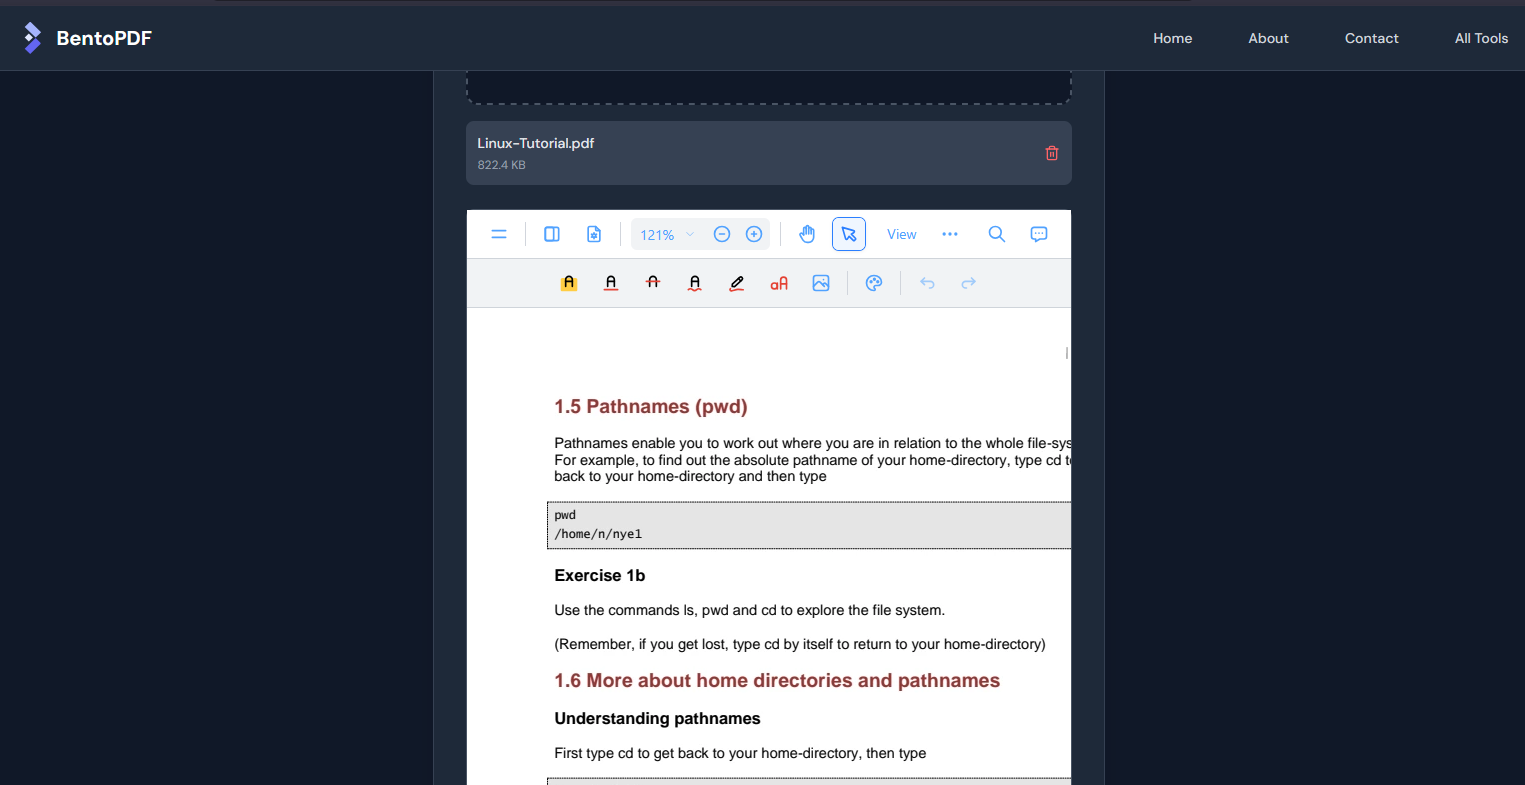Select the free text aA tool
Image resolution: width=1525 pixels, height=785 pixels.
click(x=779, y=283)
